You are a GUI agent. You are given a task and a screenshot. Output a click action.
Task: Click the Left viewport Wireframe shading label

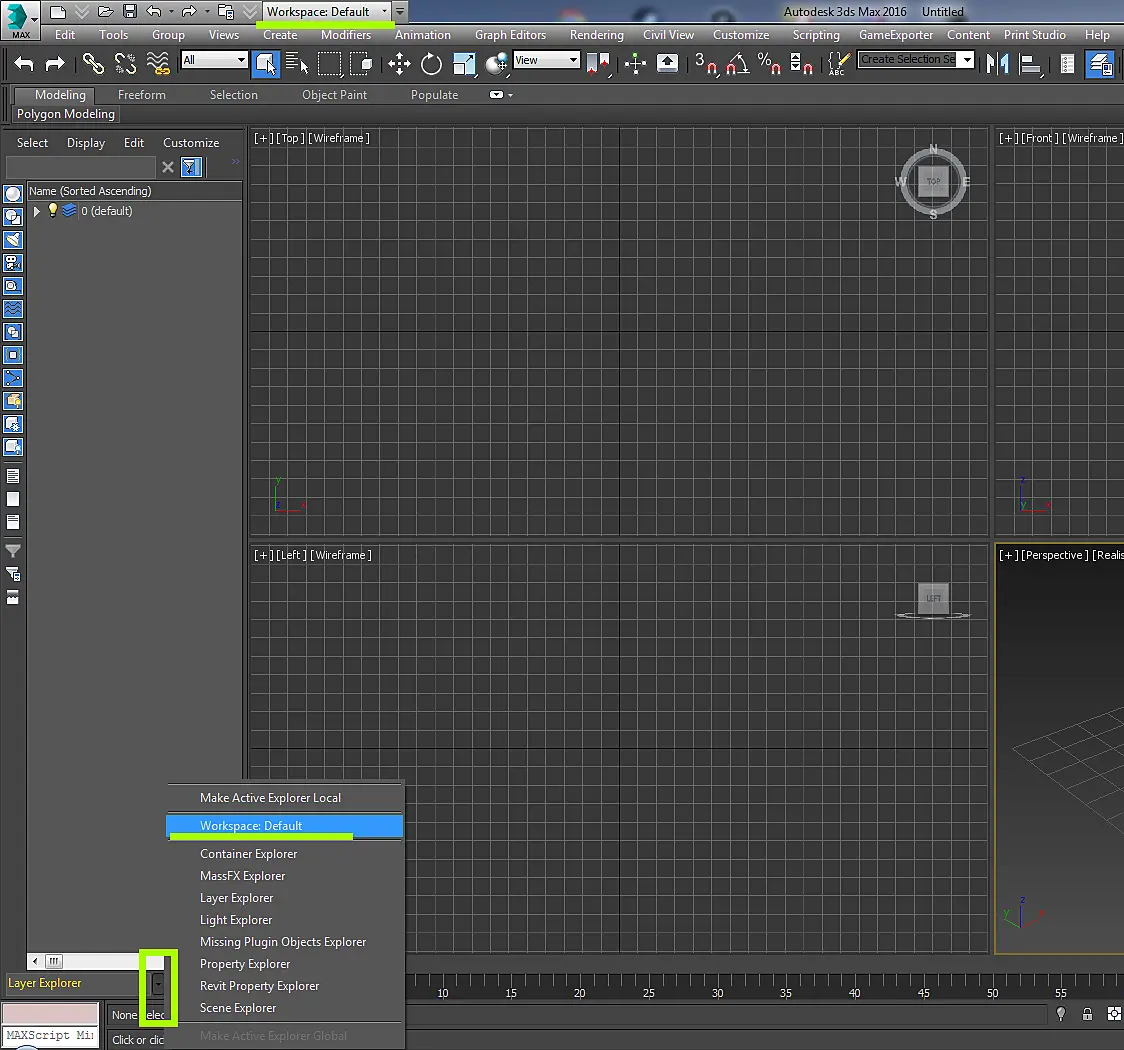click(x=340, y=555)
